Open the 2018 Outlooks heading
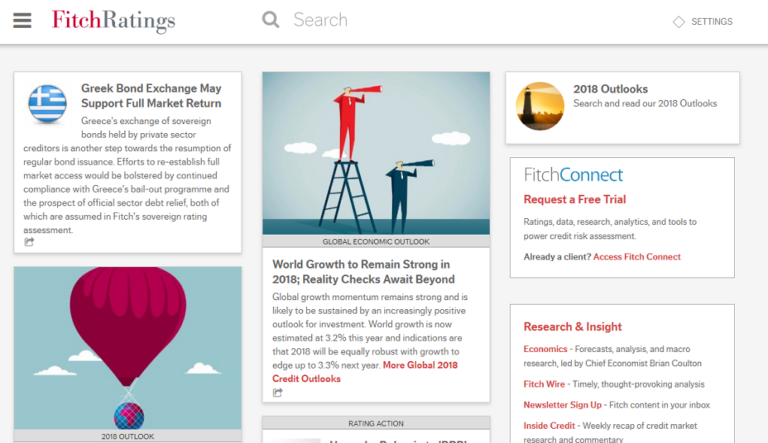 (611, 89)
